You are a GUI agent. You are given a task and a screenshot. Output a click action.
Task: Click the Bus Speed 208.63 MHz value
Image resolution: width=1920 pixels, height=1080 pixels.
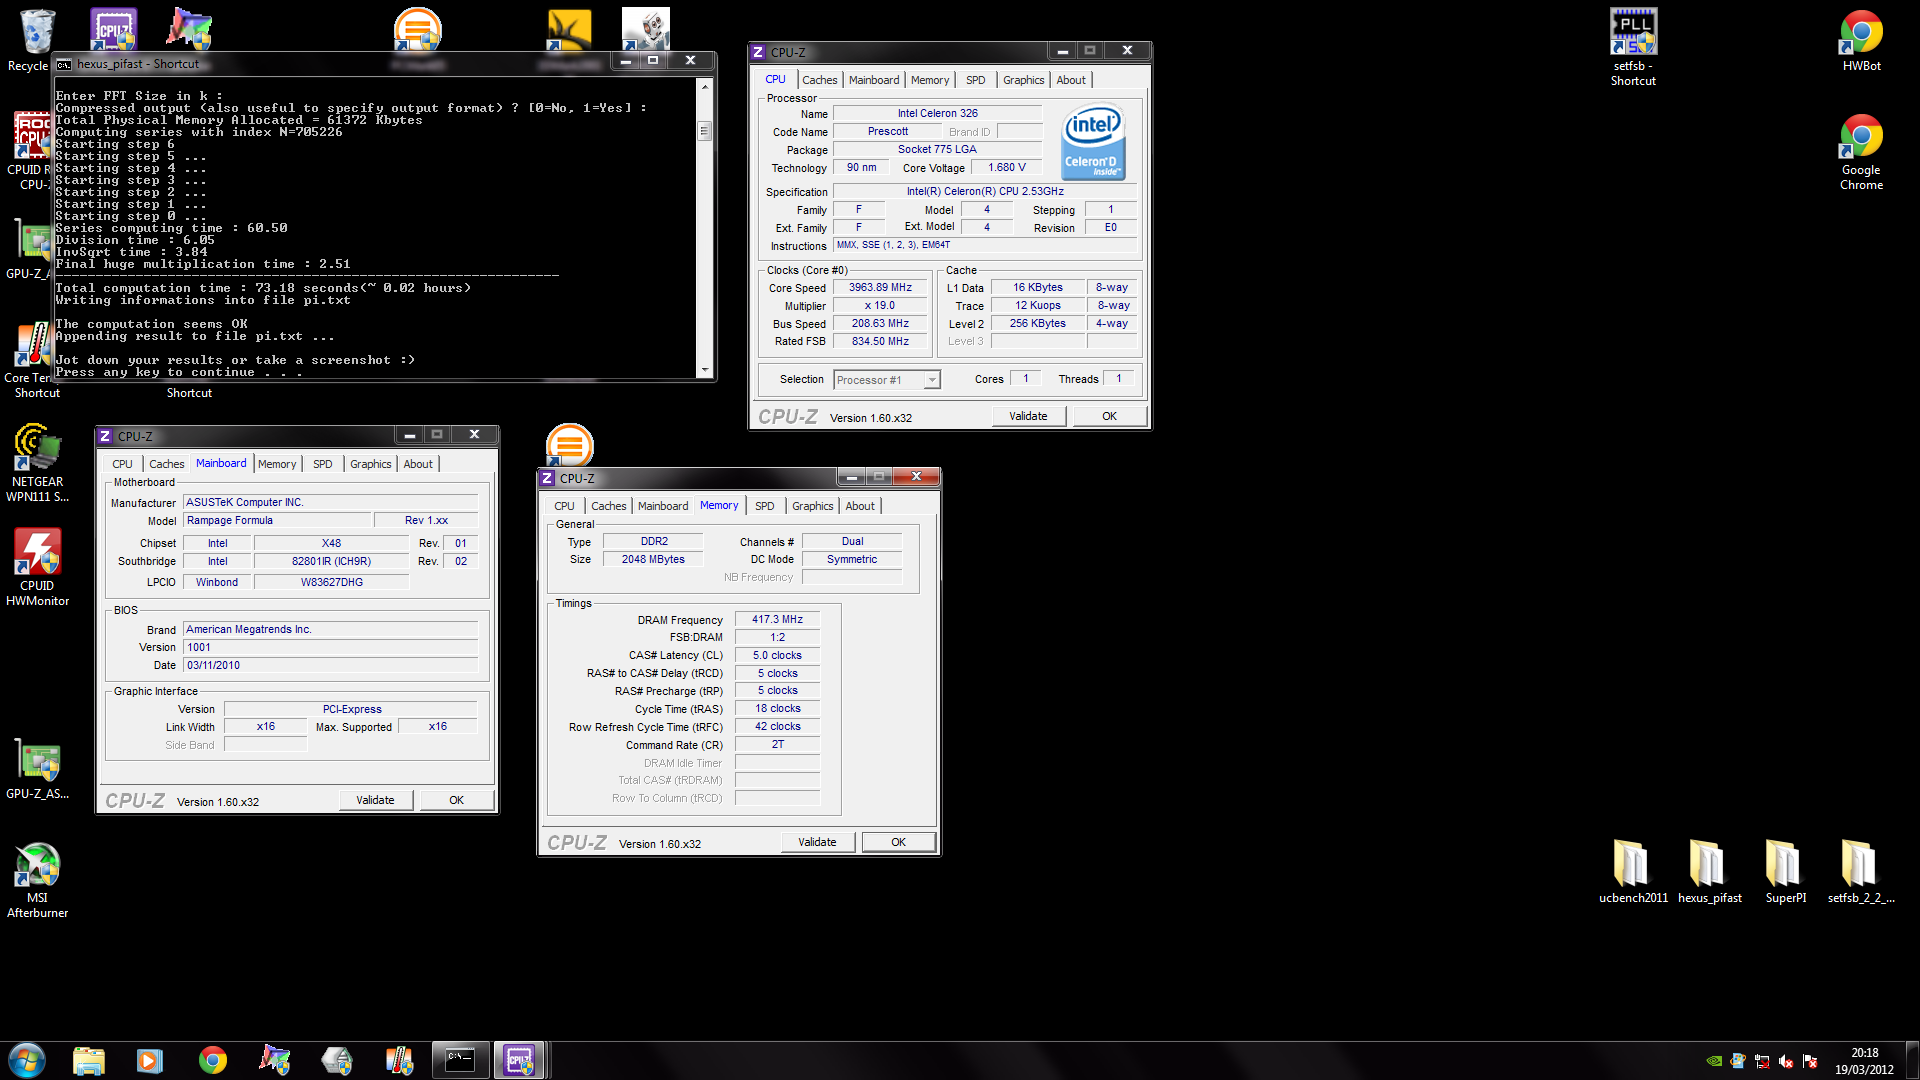pos(880,324)
